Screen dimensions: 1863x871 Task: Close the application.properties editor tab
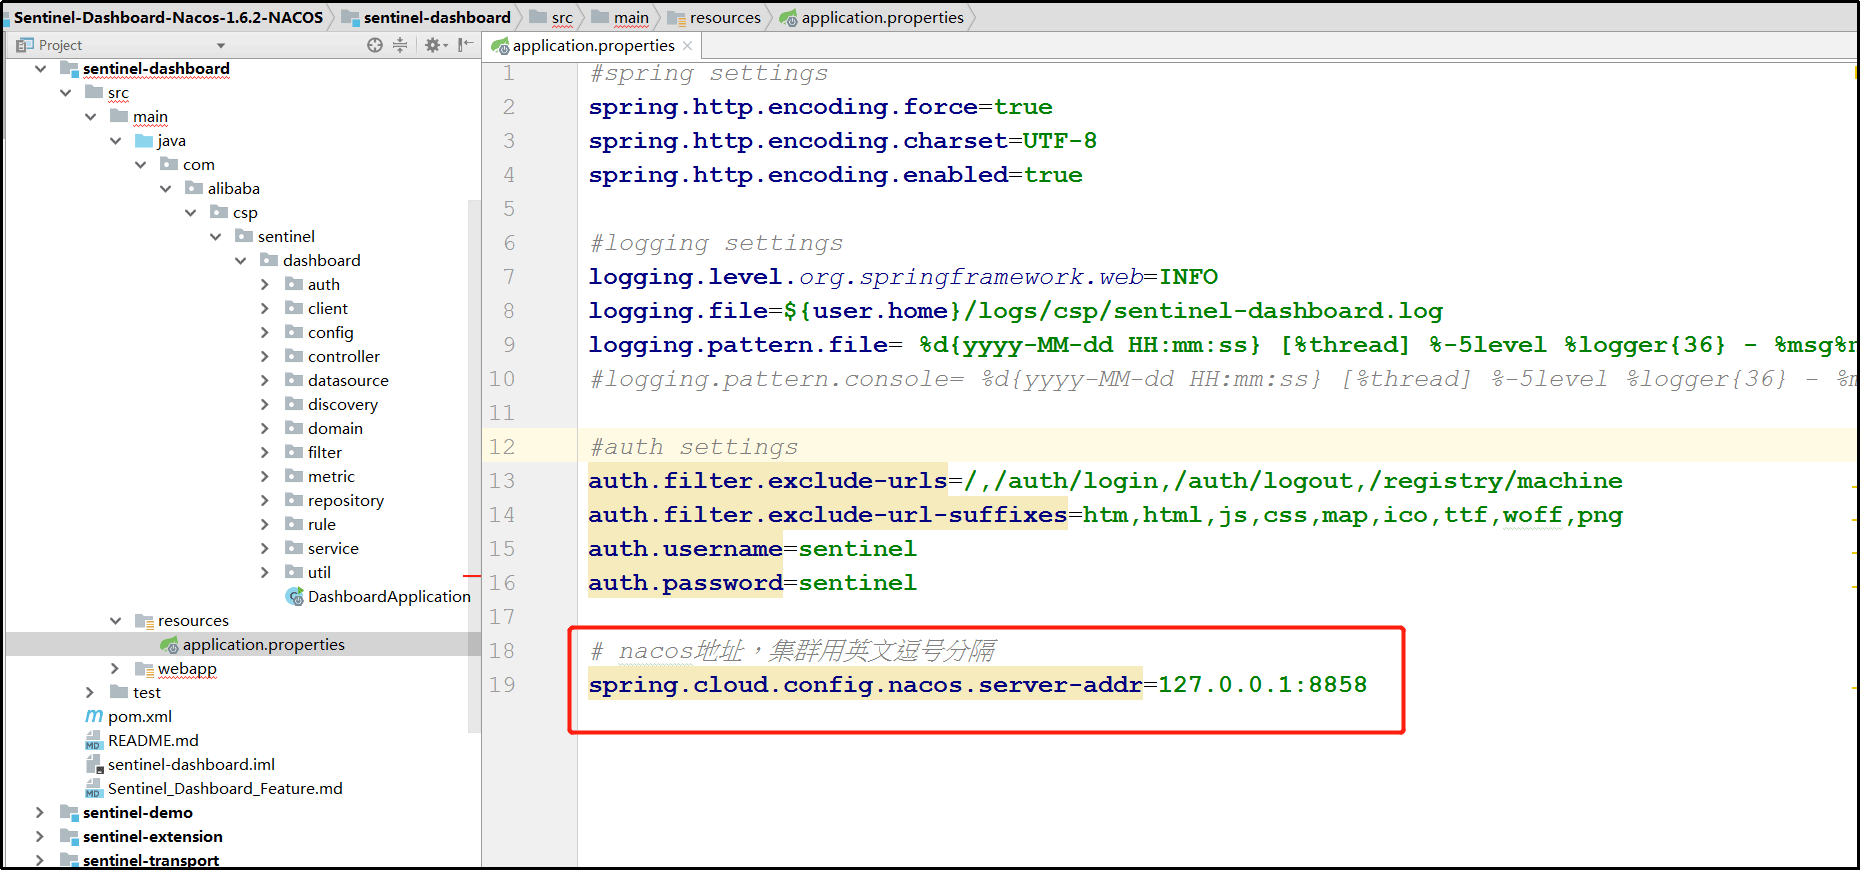point(687,46)
